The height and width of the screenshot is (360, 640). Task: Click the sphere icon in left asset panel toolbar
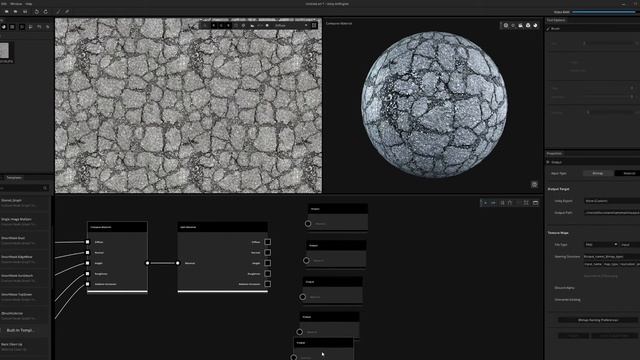[4, 27]
